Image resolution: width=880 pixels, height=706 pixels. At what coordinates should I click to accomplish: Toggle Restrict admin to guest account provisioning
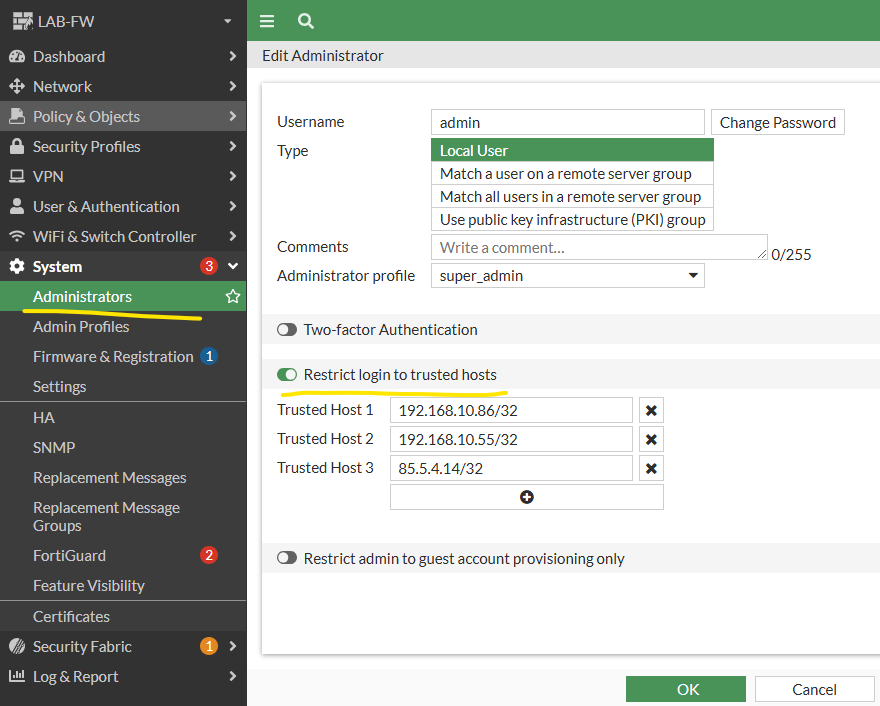point(287,558)
